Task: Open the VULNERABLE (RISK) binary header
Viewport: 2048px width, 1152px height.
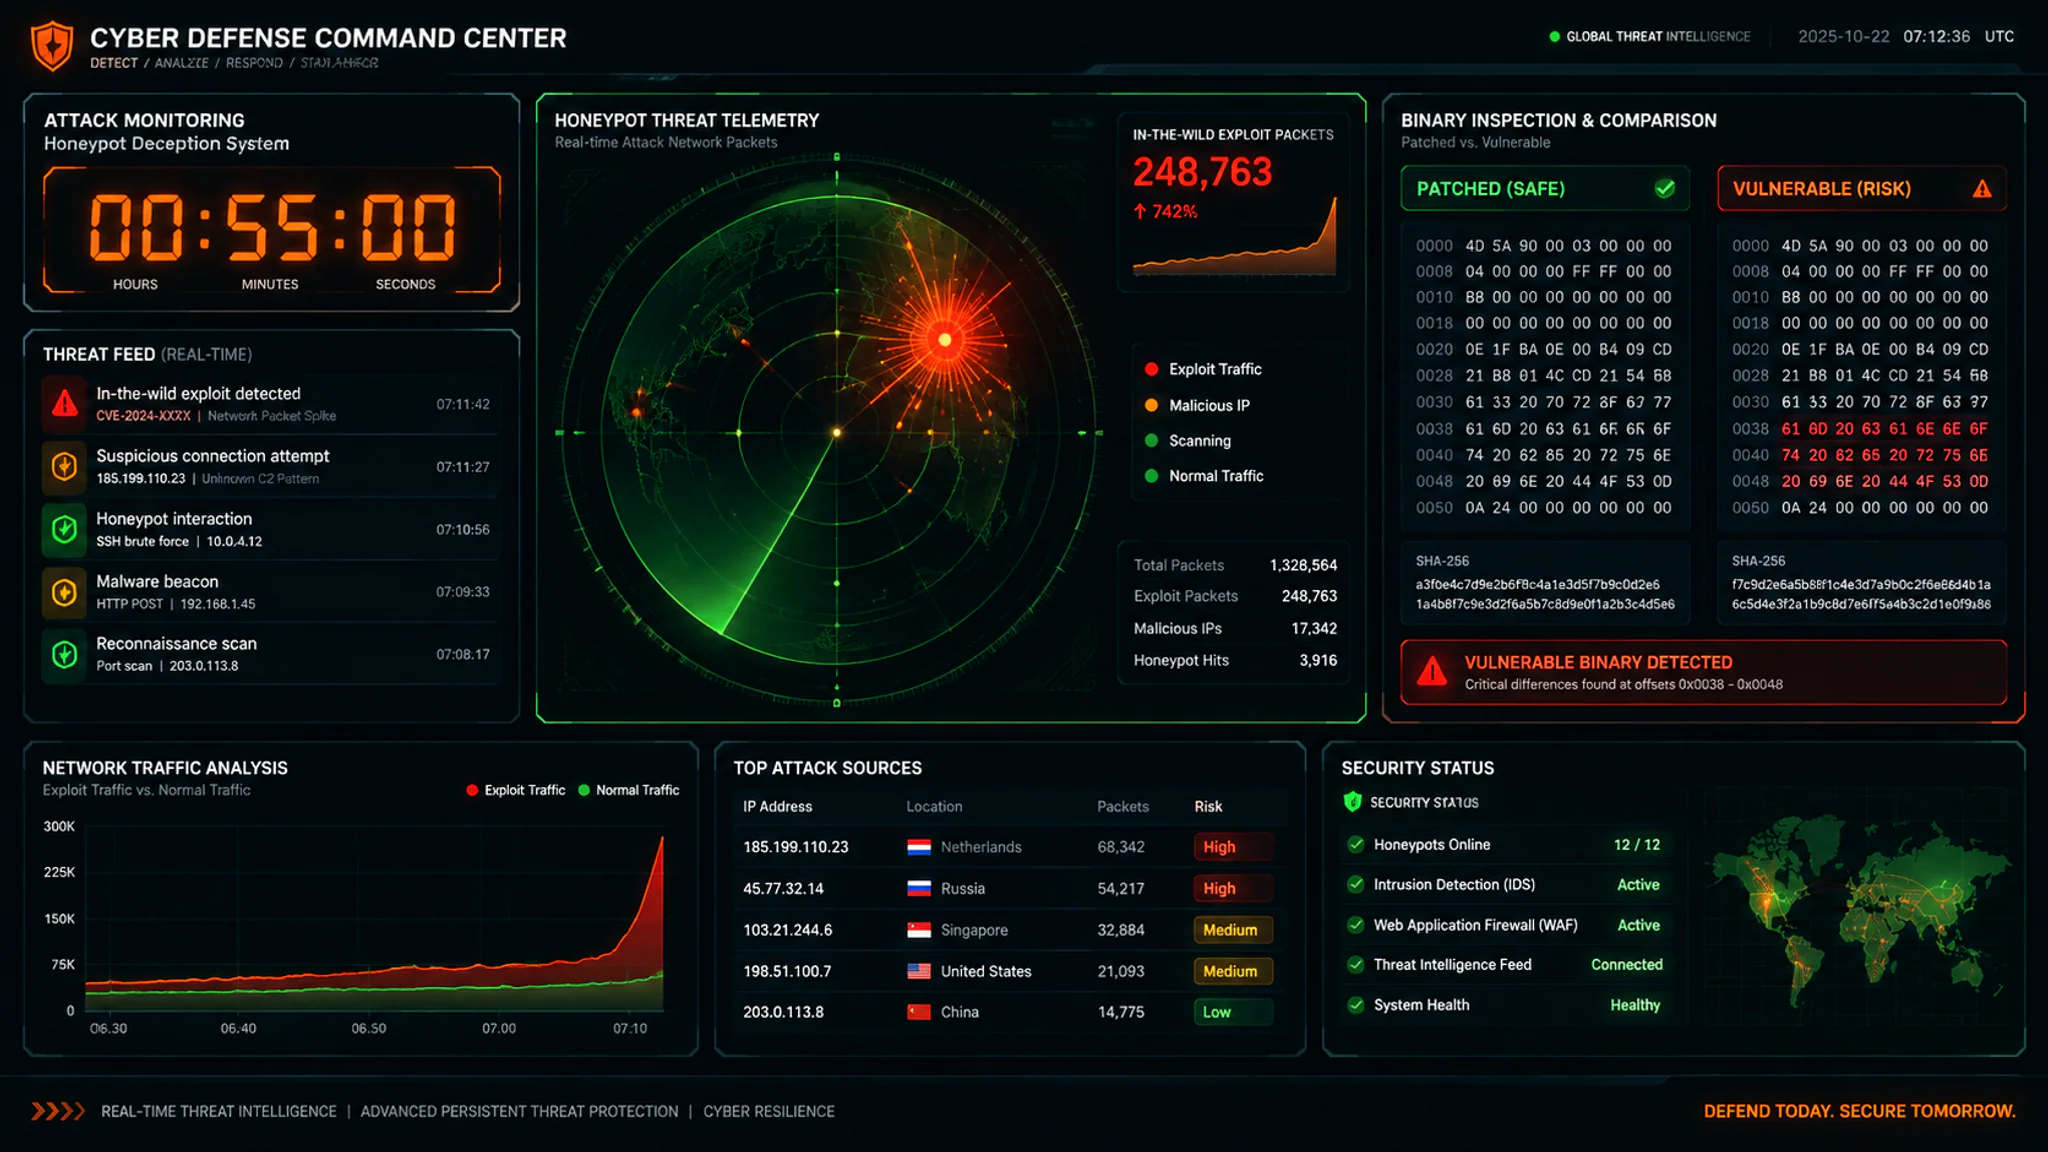Action: tap(1862, 189)
